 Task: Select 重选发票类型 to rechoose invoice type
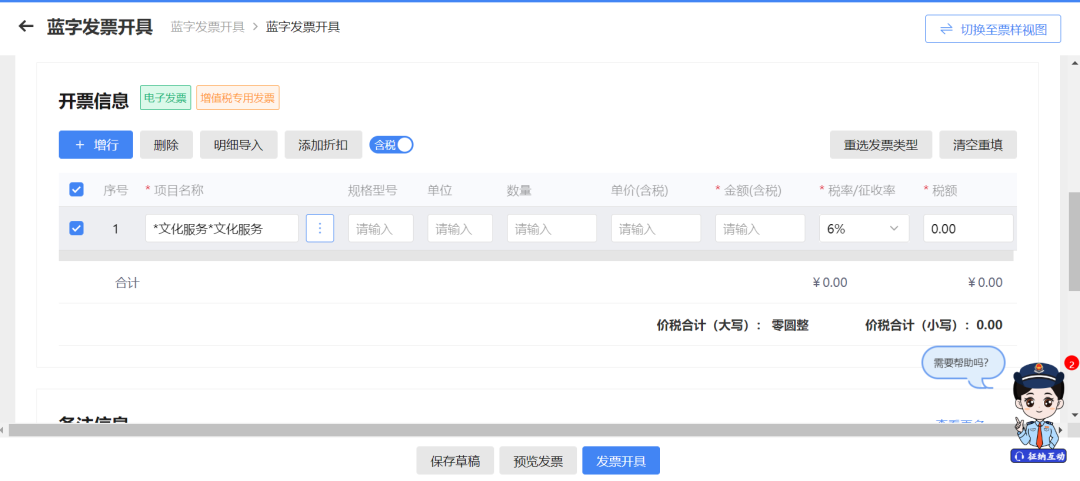(881, 145)
